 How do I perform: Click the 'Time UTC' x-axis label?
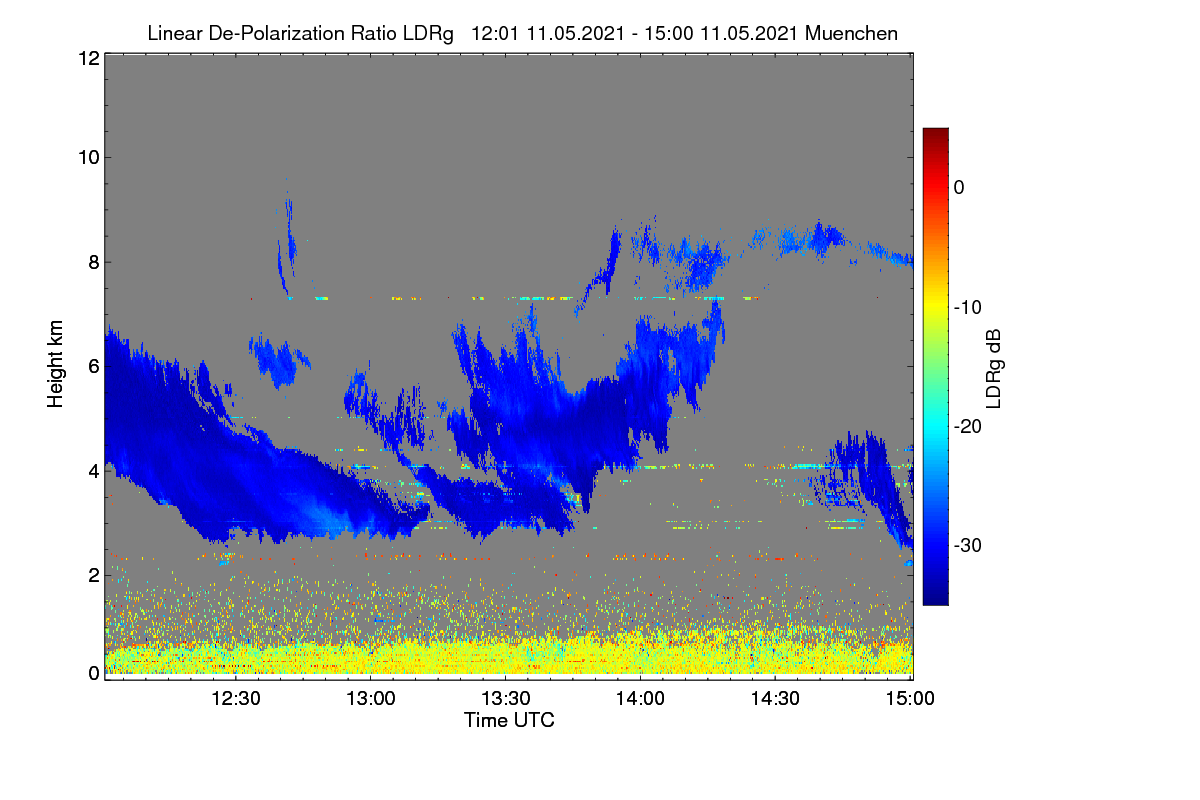[x=509, y=720]
